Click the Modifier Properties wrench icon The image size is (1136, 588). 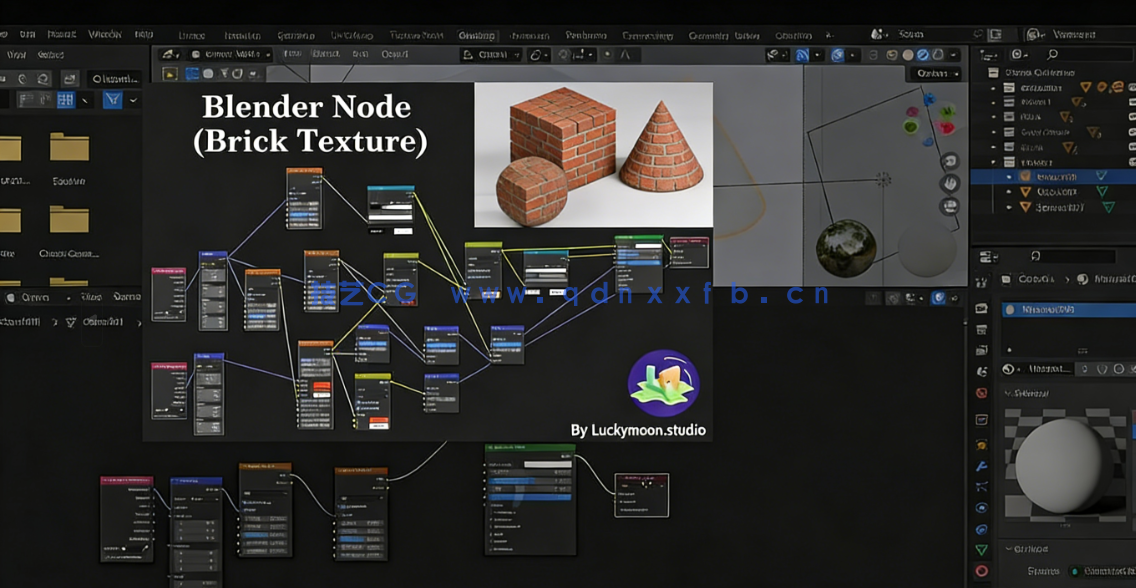point(979,465)
